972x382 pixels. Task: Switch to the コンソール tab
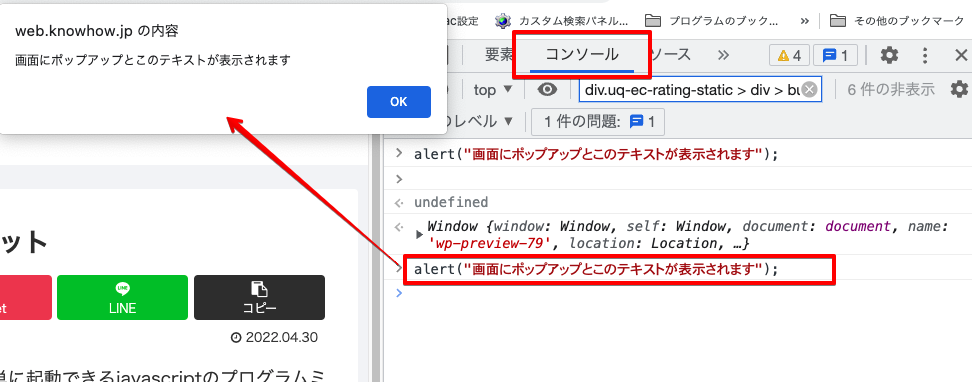coord(581,55)
